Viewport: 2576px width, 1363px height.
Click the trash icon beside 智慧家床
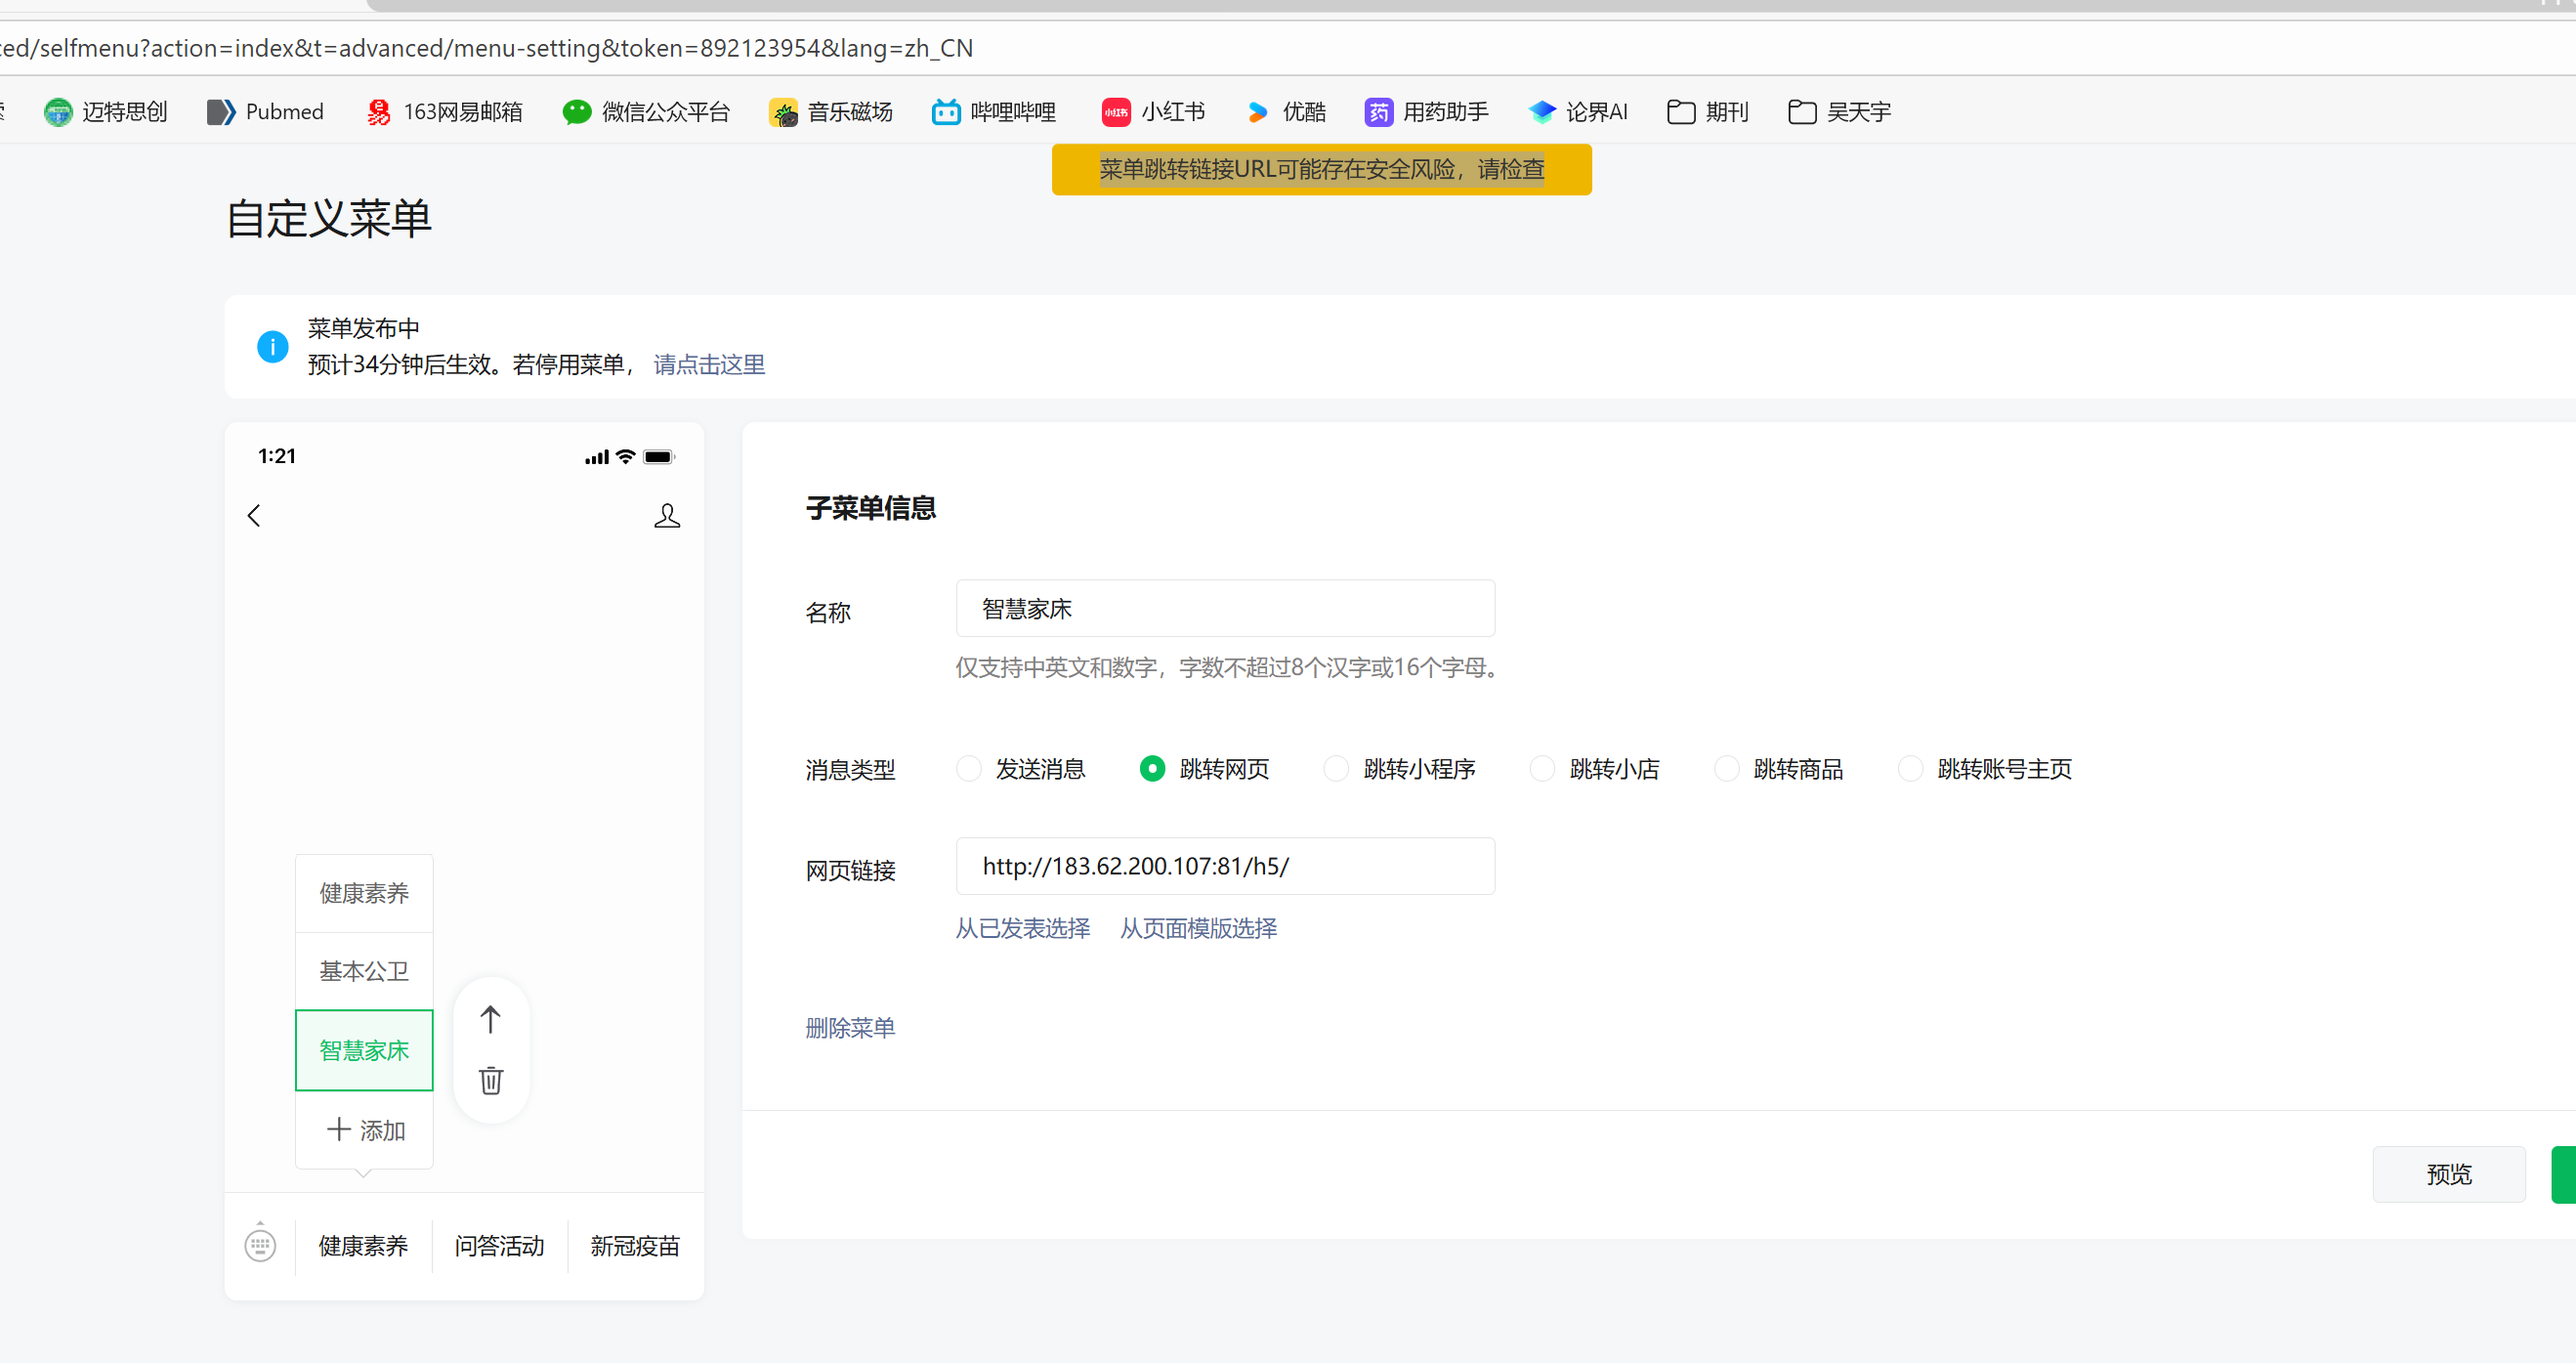(490, 1081)
